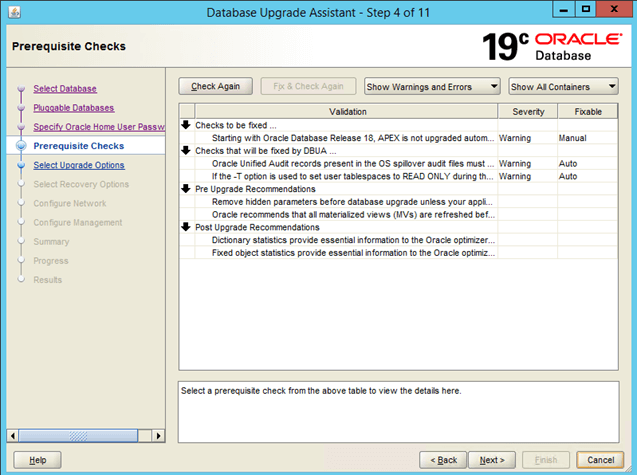The width and height of the screenshot is (637, 475).
Task: Open the 'Show Warnings and Errors' dropdown
Action: (432, 86)
